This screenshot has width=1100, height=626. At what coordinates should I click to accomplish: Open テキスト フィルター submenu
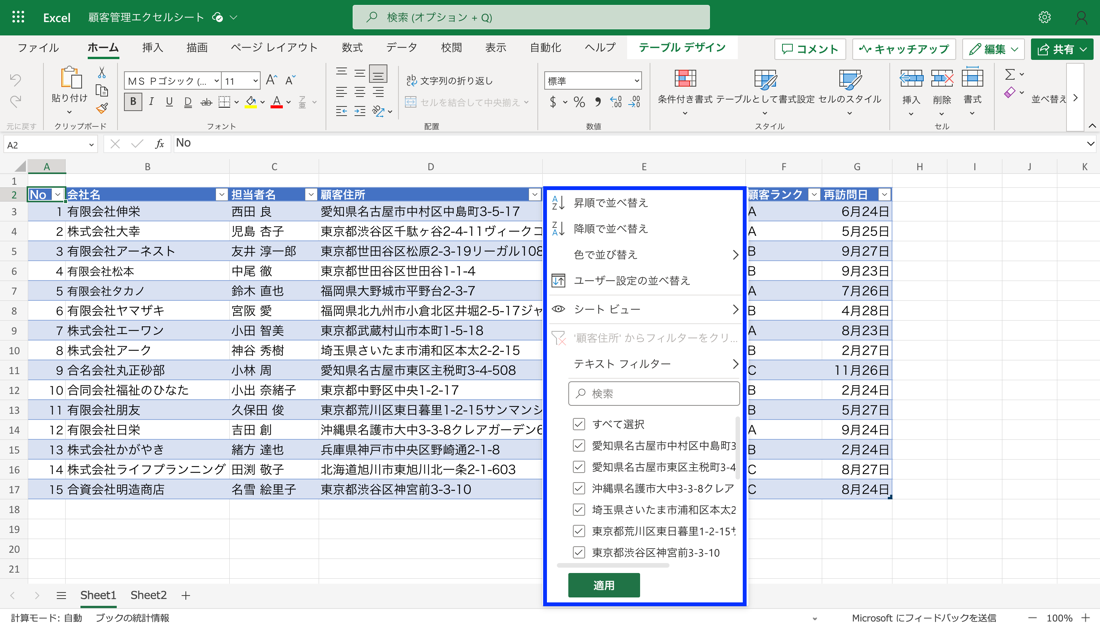pyautogui.click(x=644, y=364)
